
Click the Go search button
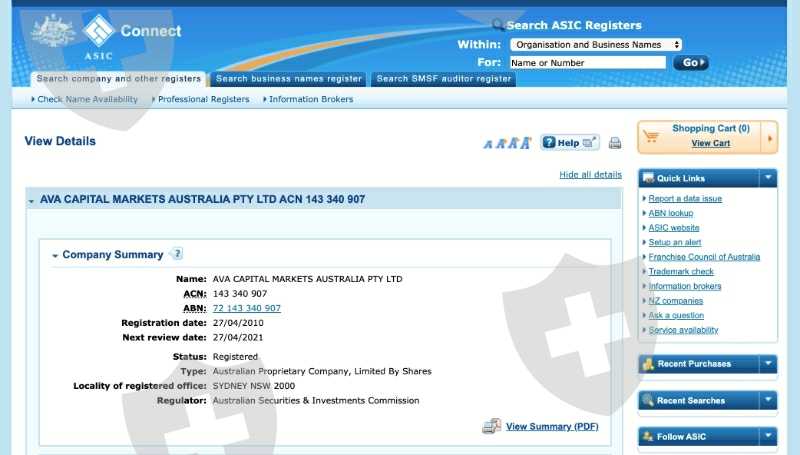pos(691,63)
